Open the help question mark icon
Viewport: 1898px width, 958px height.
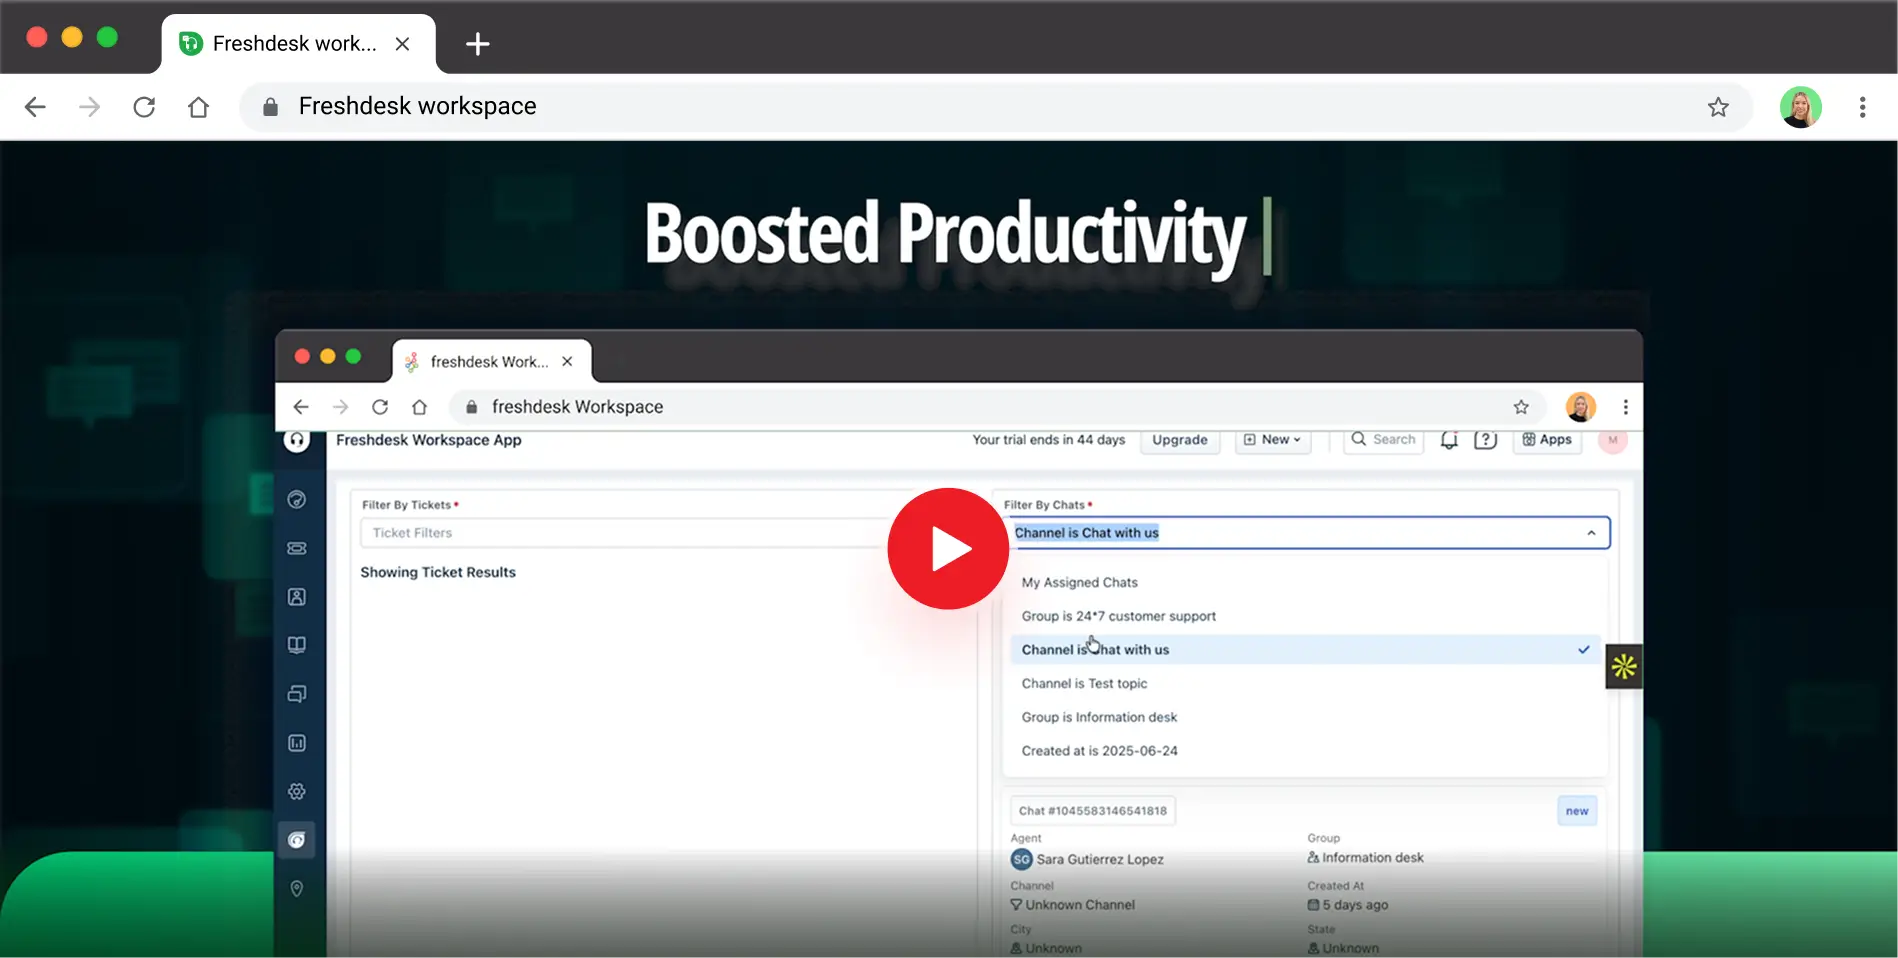click(1485, 440)
